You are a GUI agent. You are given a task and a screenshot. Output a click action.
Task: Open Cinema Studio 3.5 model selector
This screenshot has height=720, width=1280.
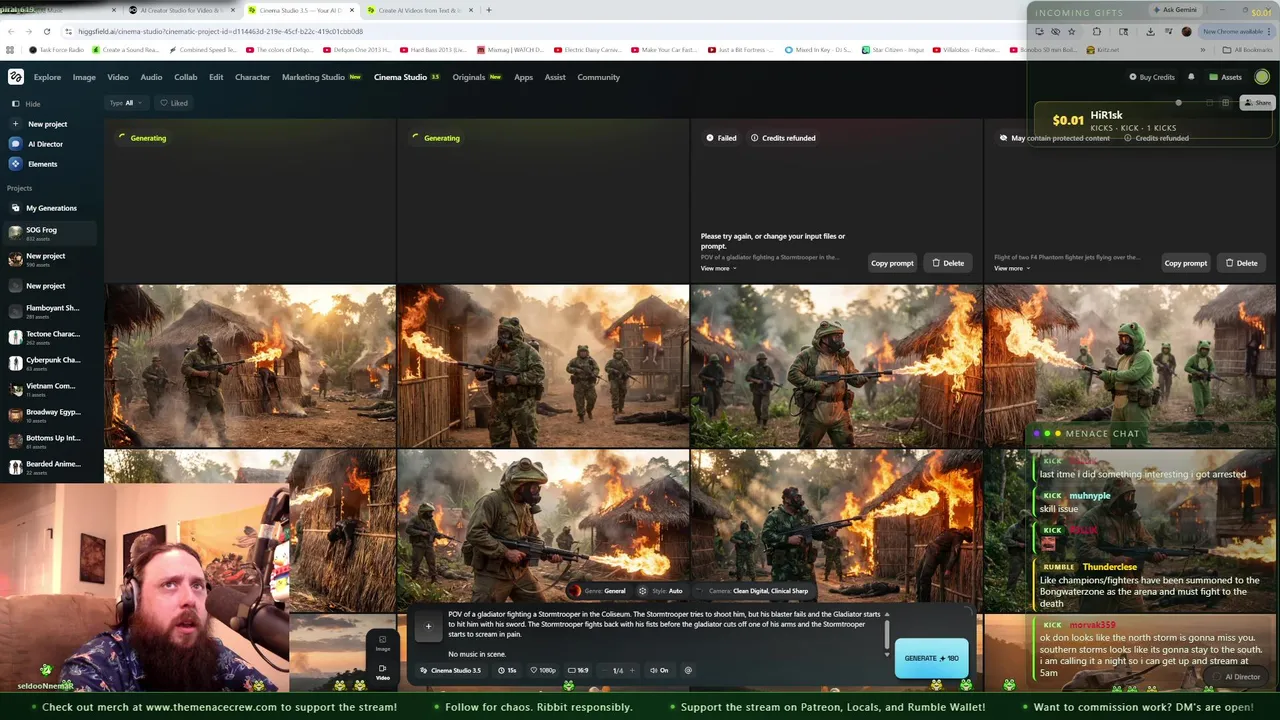point(450,670)
